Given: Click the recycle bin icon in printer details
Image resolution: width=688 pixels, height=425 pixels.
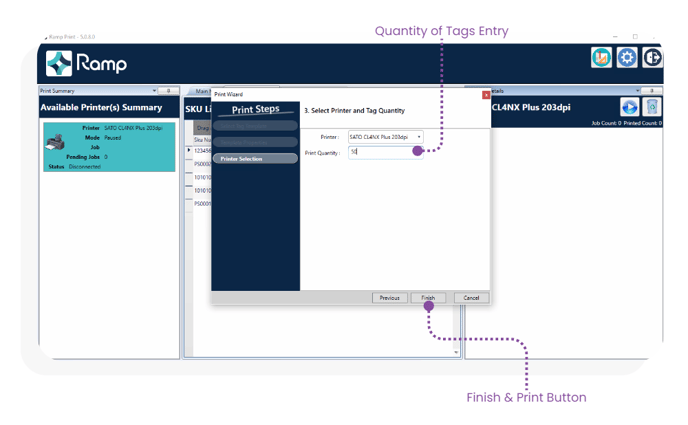Looking at the screenshot, I should (652, 107).
